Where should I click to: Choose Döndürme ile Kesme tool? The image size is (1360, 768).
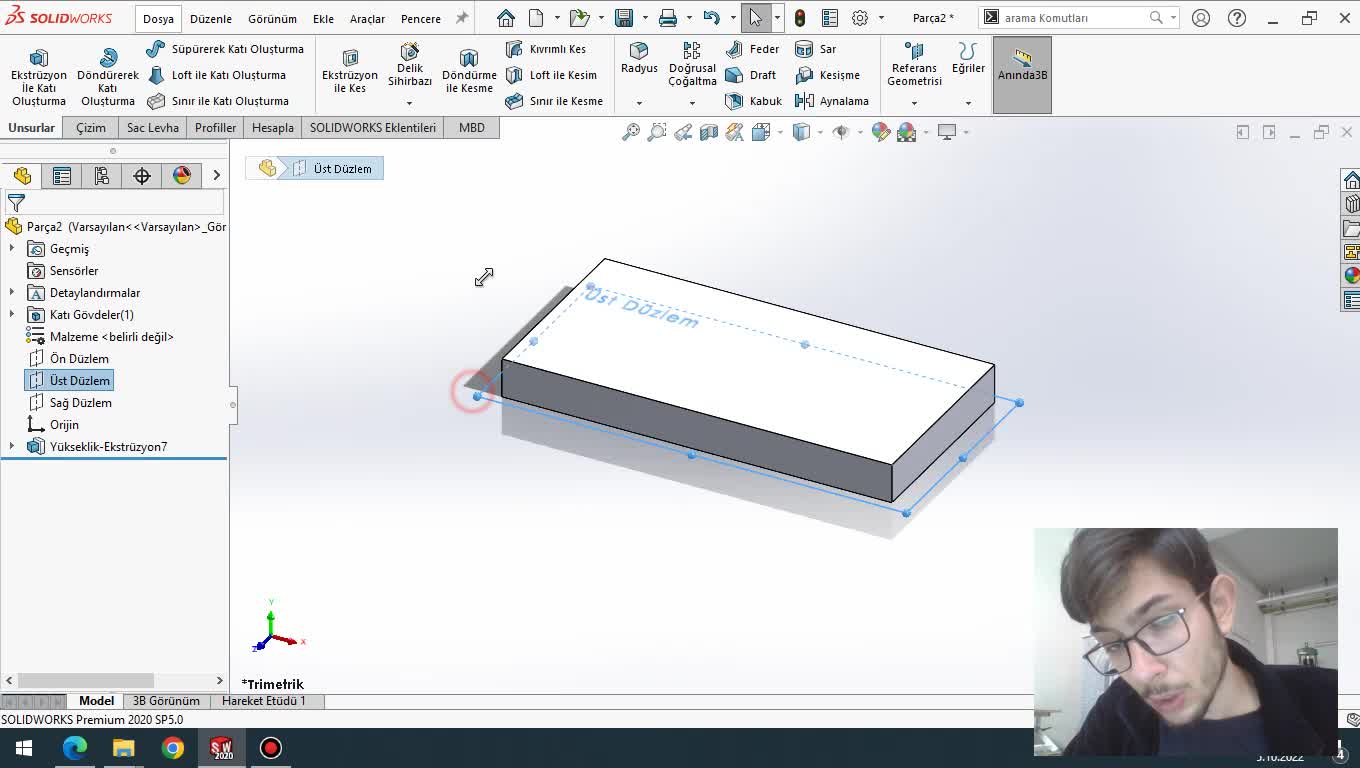(x=469, y=70)
